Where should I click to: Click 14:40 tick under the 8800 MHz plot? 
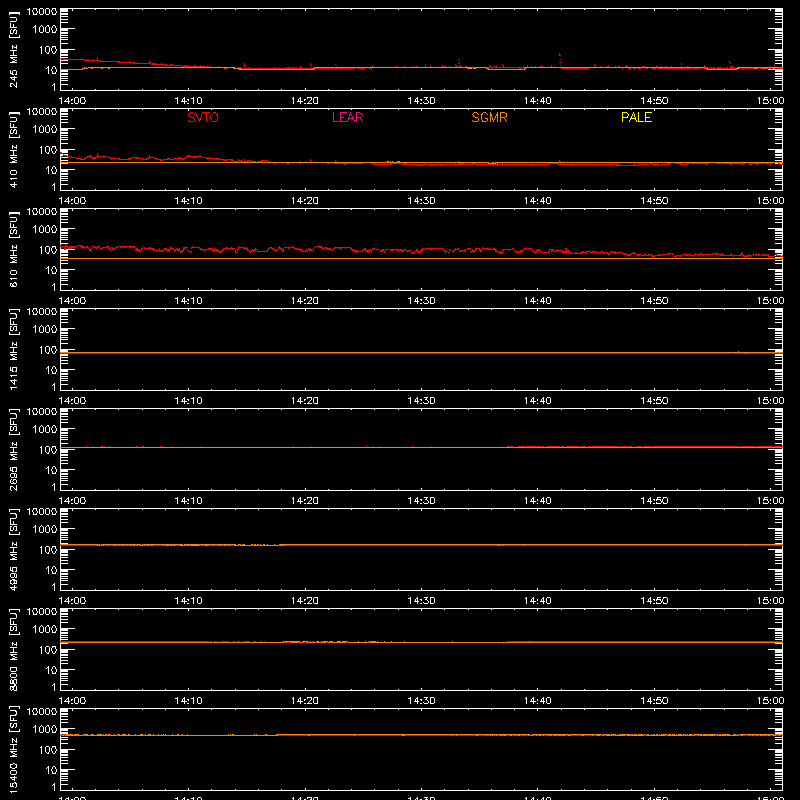(x=537, y=701)
